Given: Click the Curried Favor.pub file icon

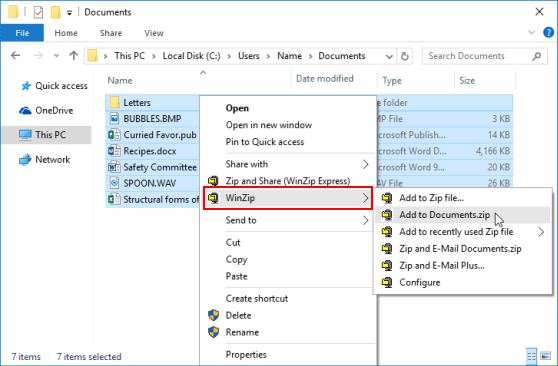Looking at the screenshot, I should tap(114, 135).
